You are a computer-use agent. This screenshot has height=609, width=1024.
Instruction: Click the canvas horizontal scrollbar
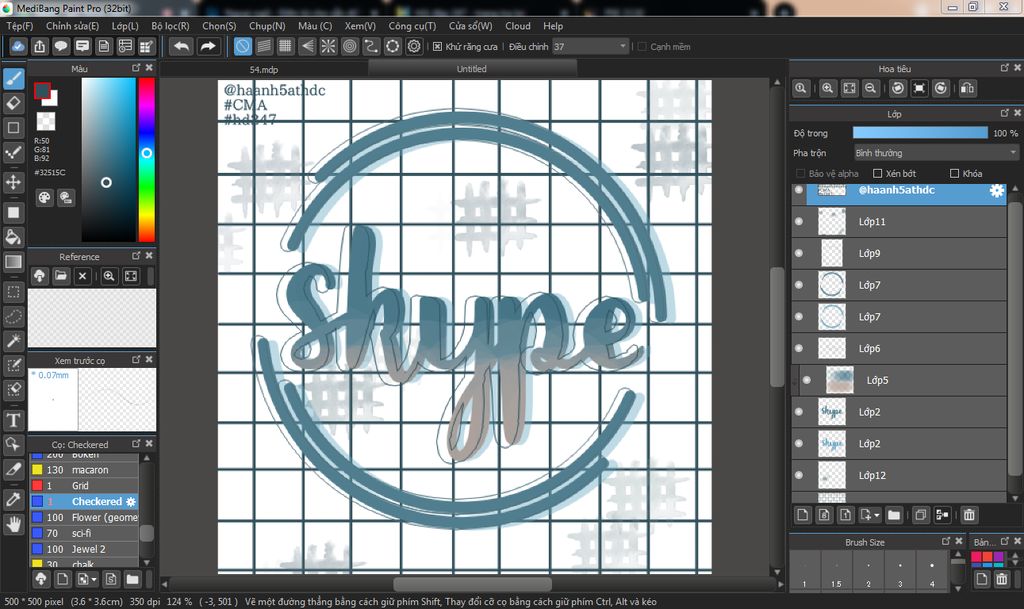(472, 584)
